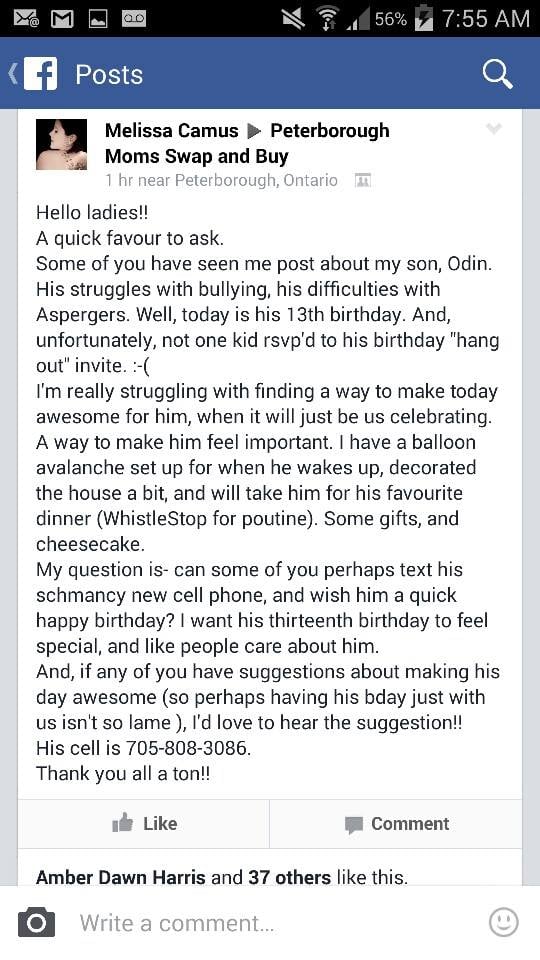
Task: Like the post
Action: (x=144, y=823)
